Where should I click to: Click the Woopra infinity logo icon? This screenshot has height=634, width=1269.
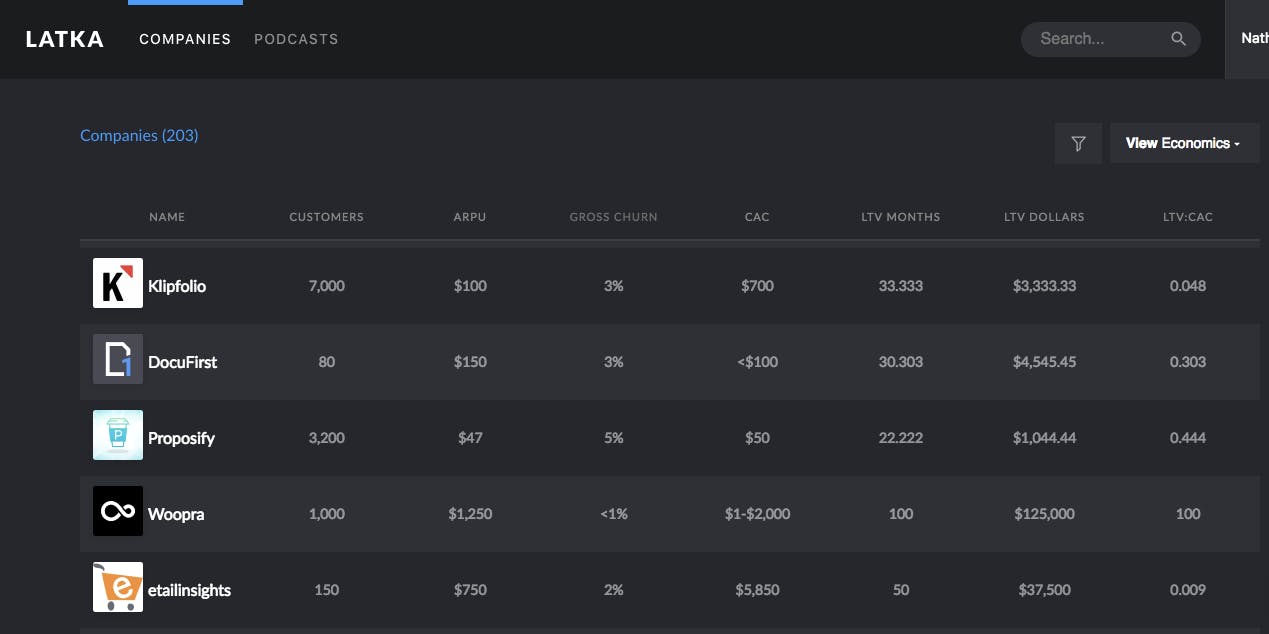pyautogui.click(x=118, y=511)
